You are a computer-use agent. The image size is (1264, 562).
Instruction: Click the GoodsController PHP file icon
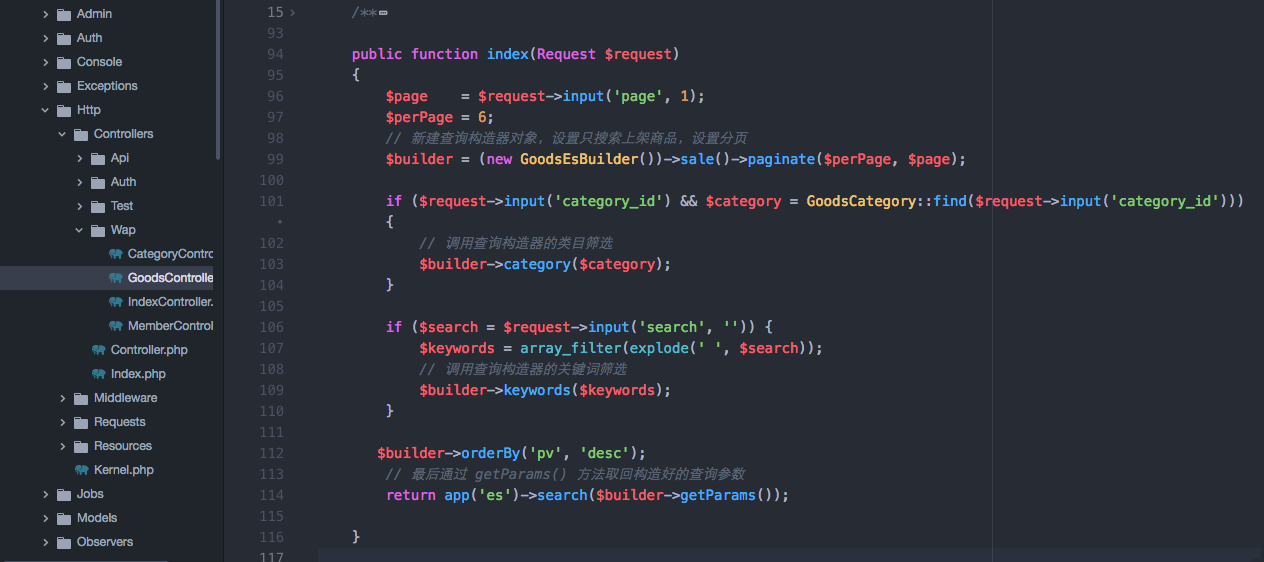pos(115,278)
